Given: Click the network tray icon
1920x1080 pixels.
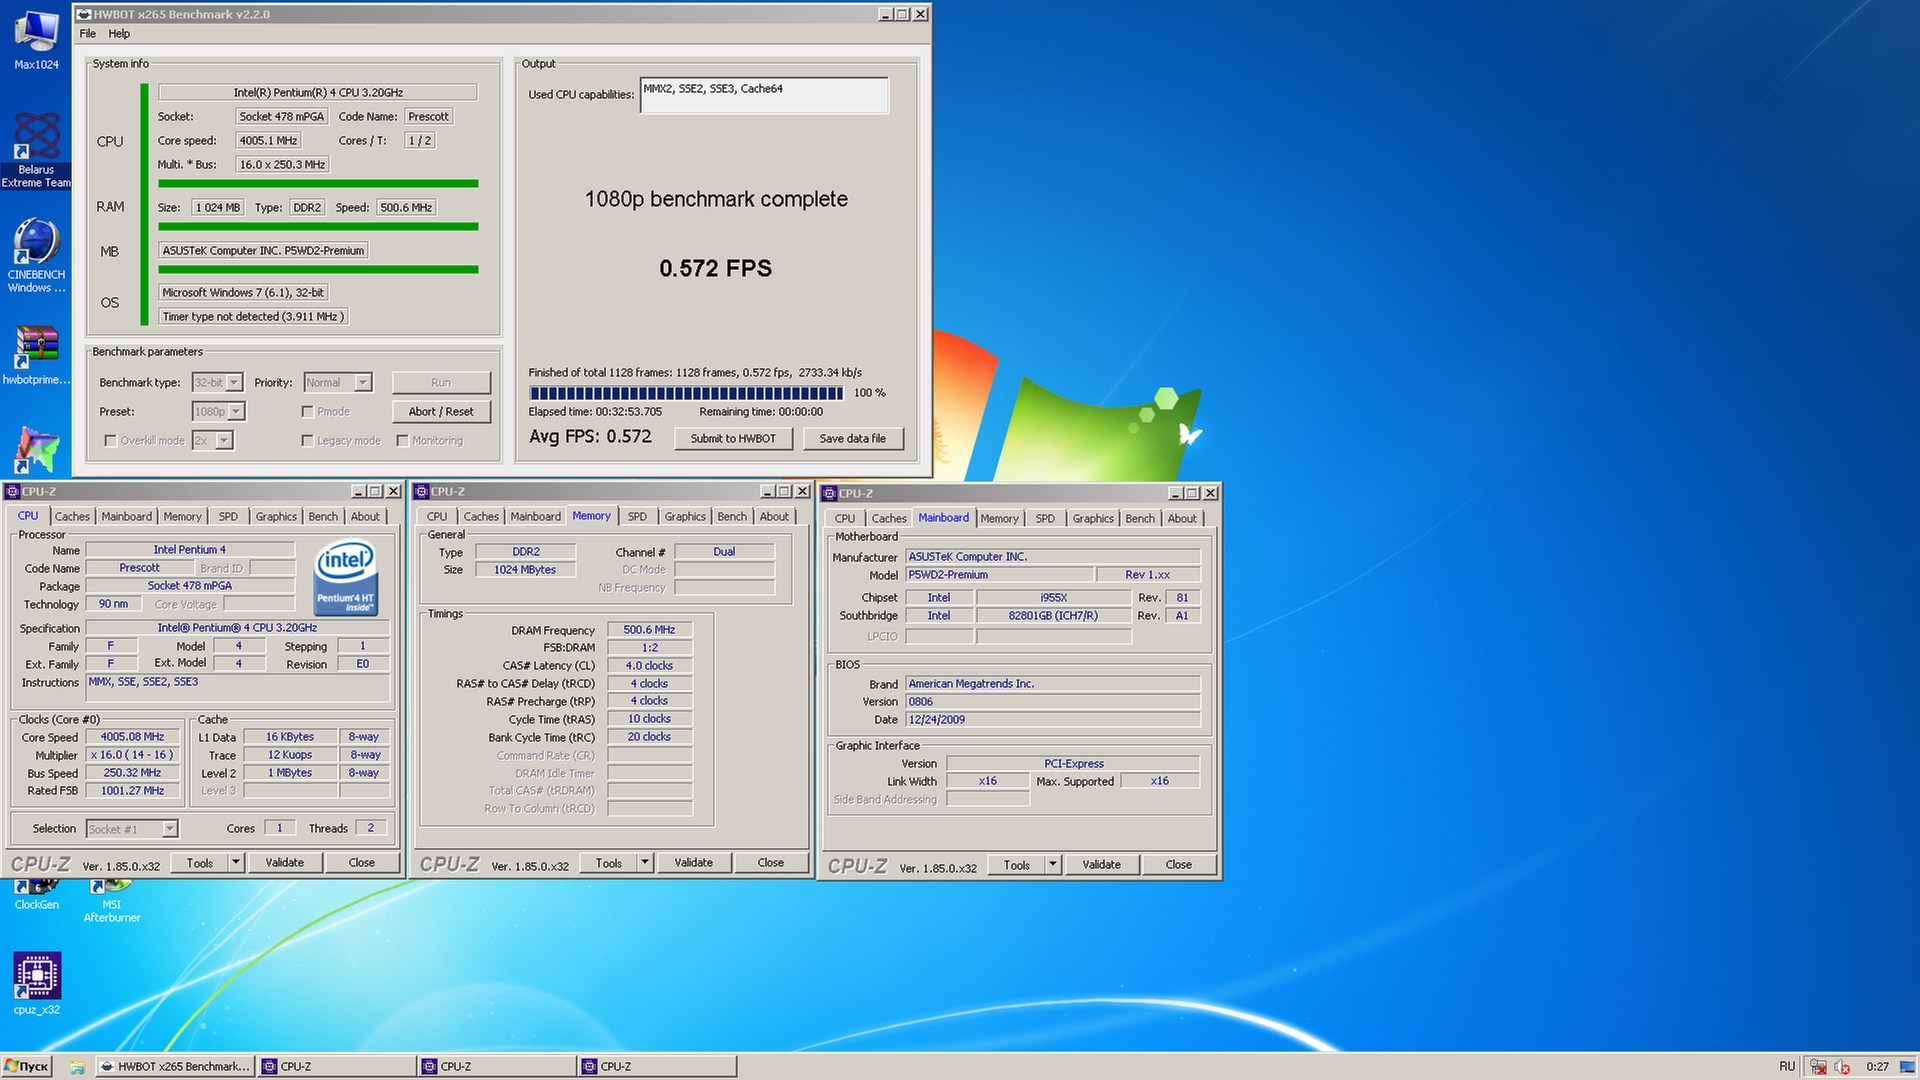Looking at the screenshot, I should click(x=1818, y=1066).
